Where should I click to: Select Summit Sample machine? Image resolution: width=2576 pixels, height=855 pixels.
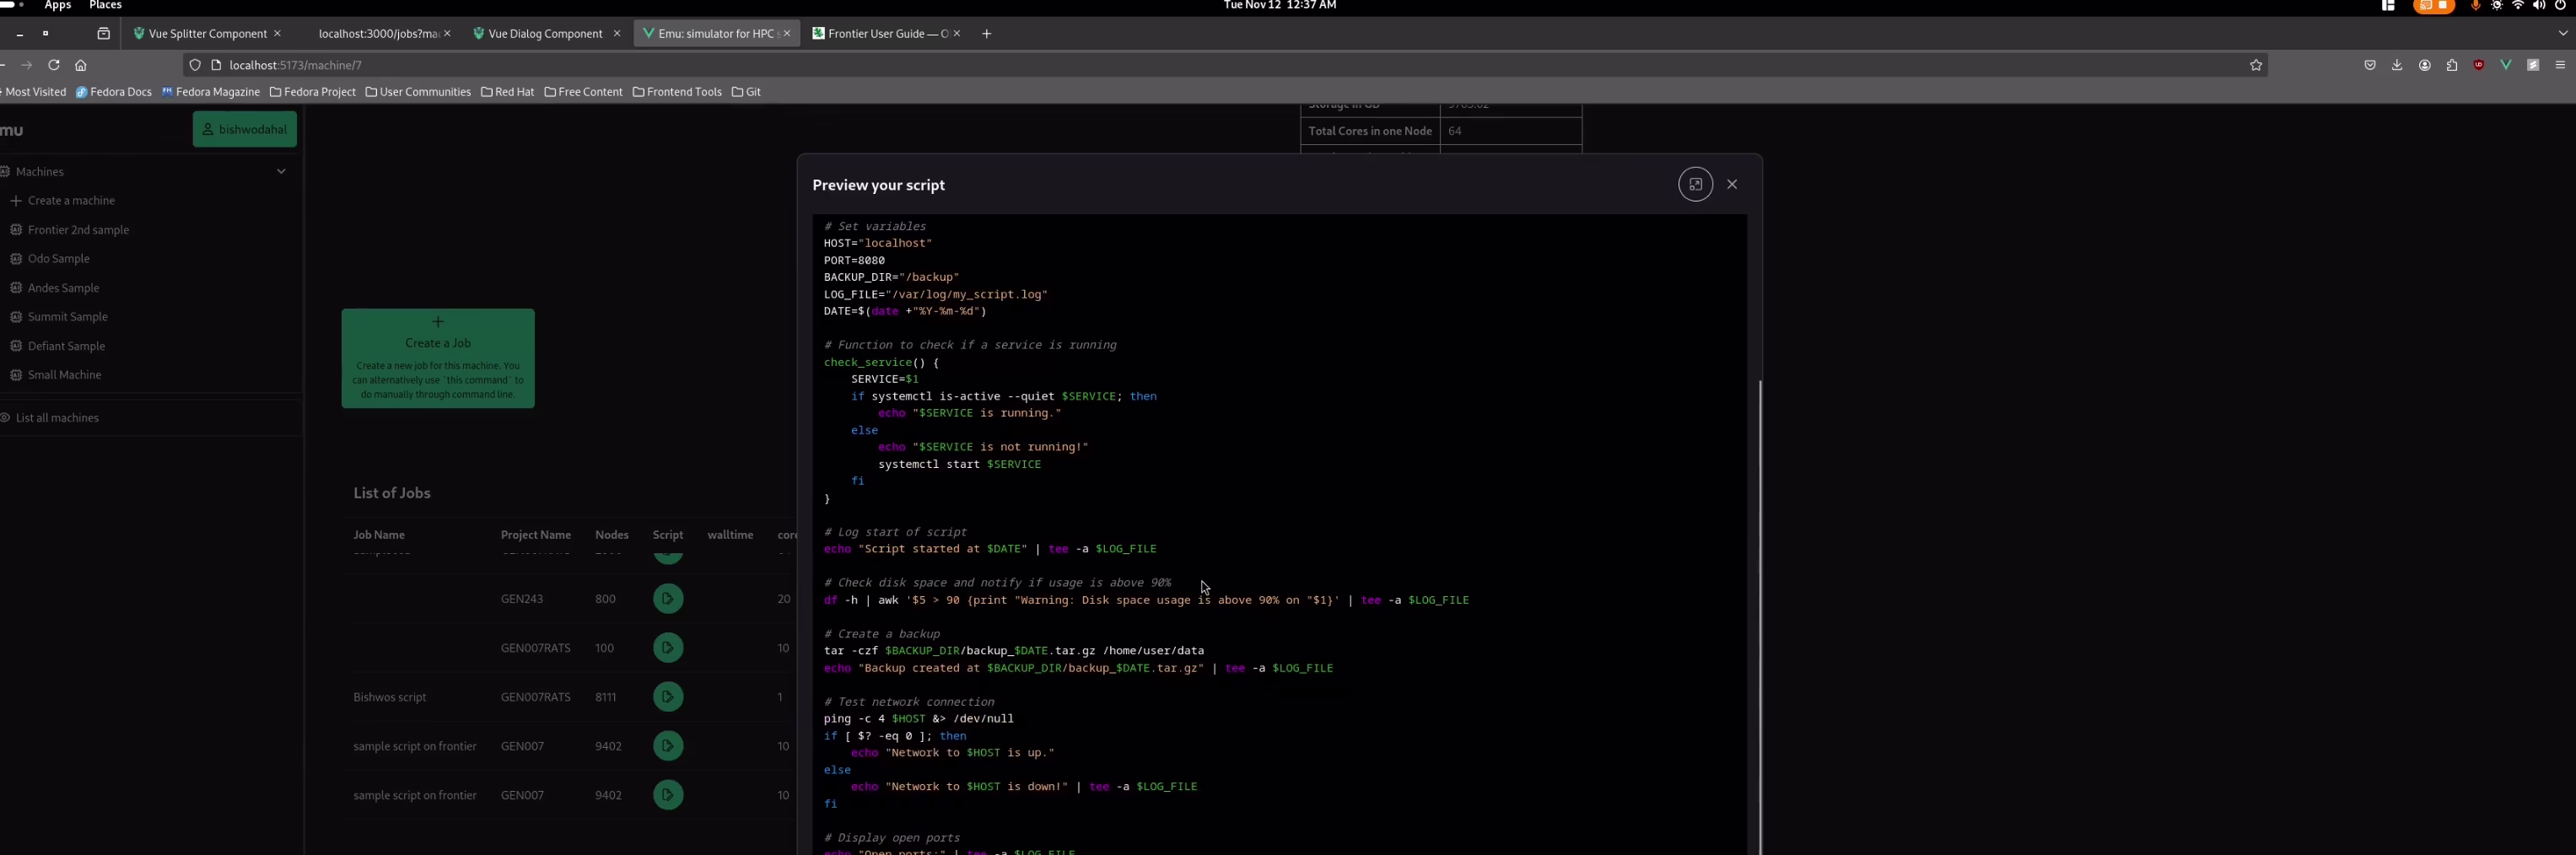tap(67, 316)
